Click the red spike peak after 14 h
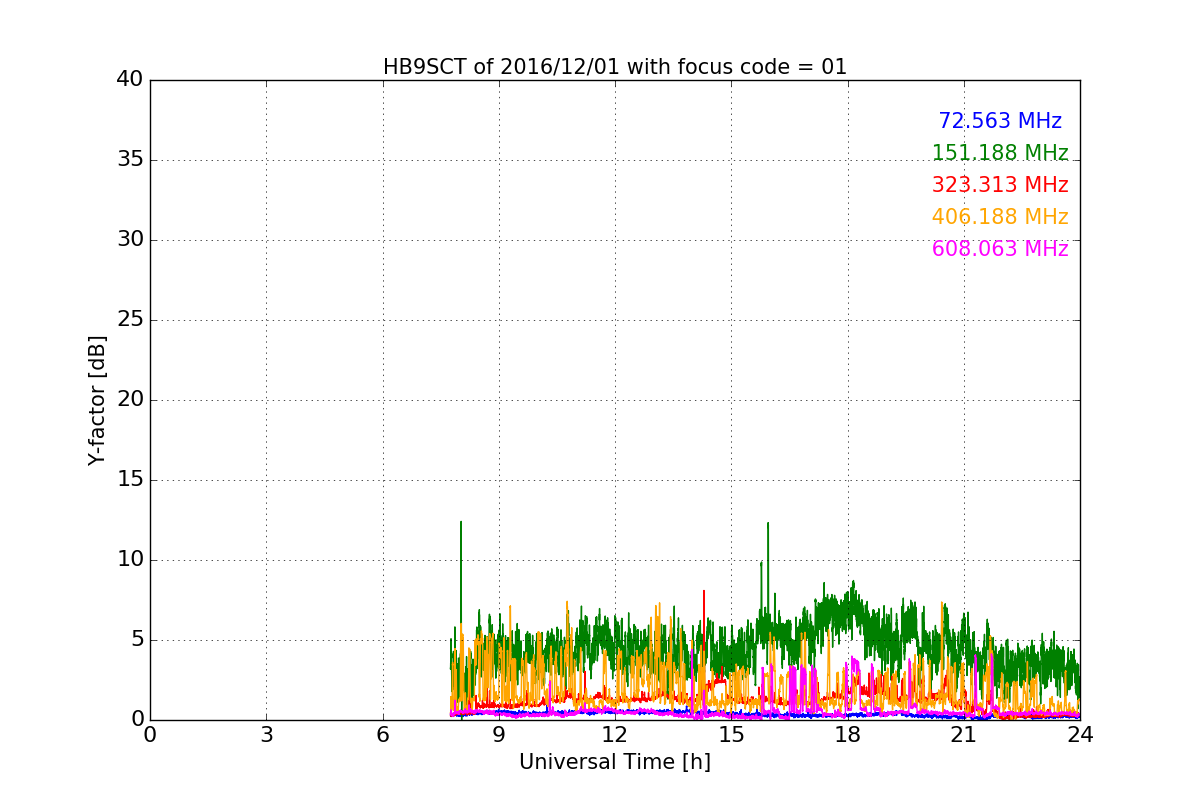The height and width of the screenshot is (800, 1200). (x=704, y=591)
